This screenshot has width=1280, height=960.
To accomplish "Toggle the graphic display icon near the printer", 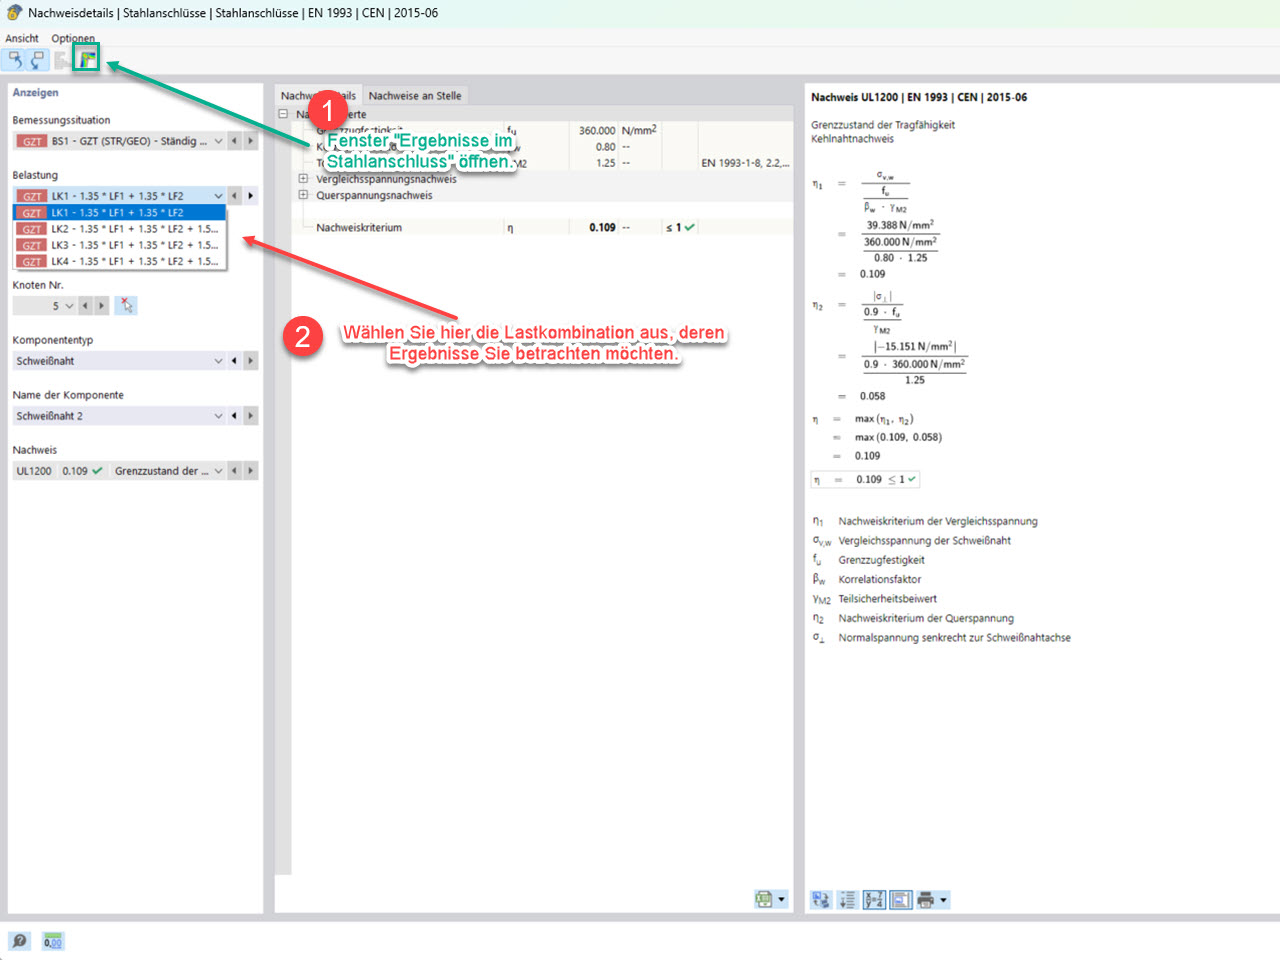I will (899, 899).
